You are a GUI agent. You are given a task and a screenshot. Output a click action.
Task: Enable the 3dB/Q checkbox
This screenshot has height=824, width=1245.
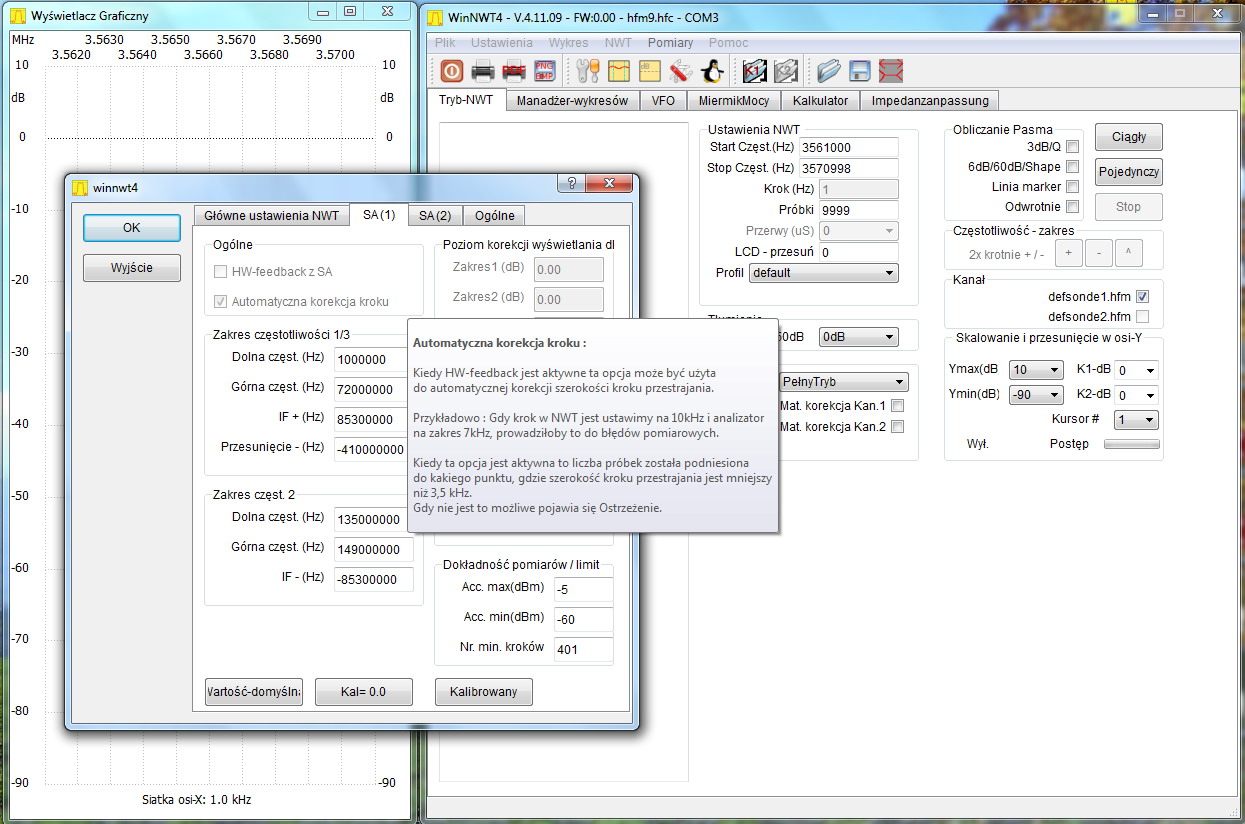[1072, 147]
